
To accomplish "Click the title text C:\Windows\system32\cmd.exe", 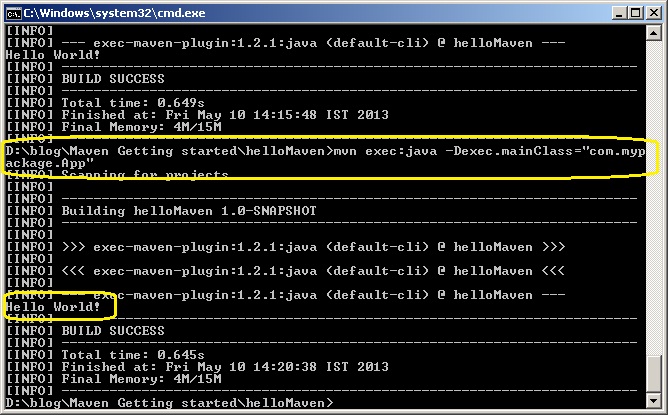I will pyautogui.click(x=114, y=13).
